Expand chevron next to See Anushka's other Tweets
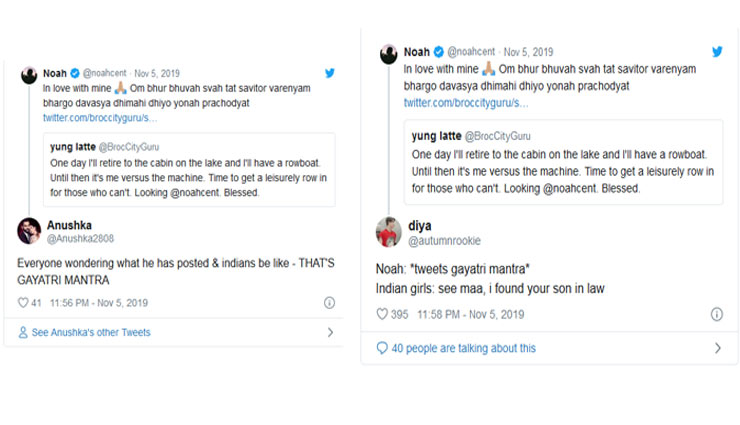 (329, 332)
